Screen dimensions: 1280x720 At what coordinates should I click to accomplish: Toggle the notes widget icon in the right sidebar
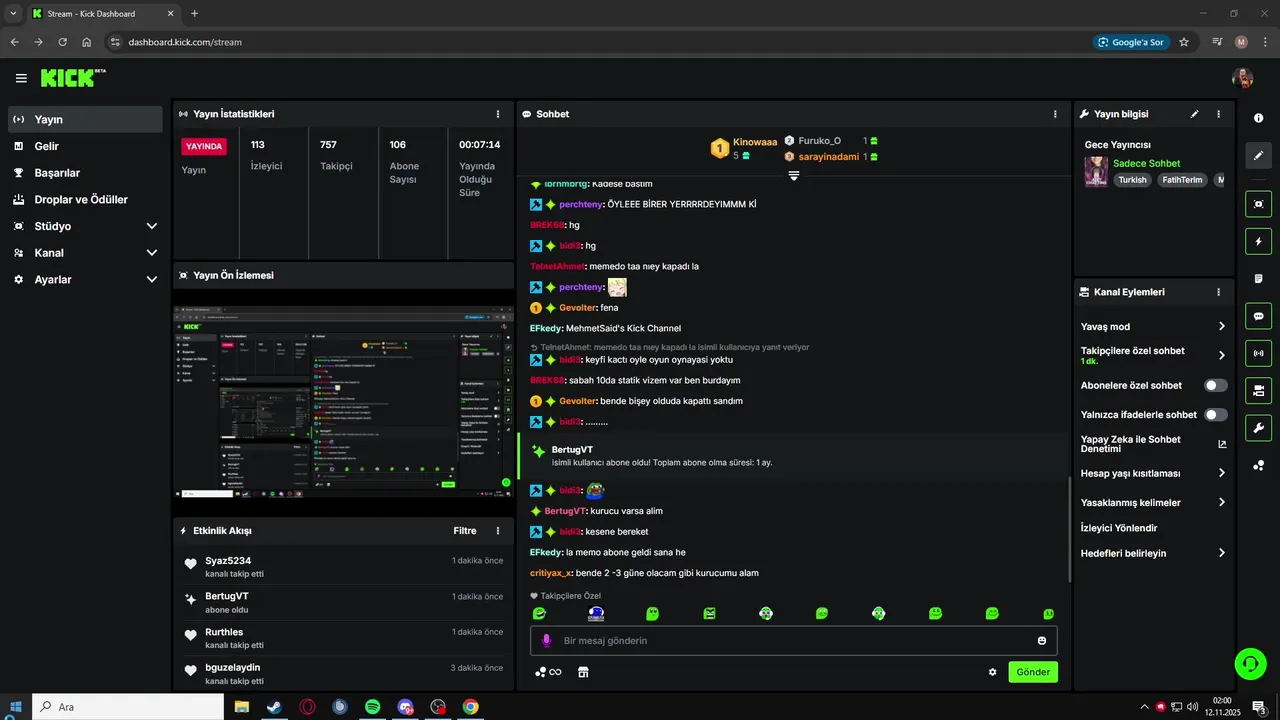tap(1258, 278)
